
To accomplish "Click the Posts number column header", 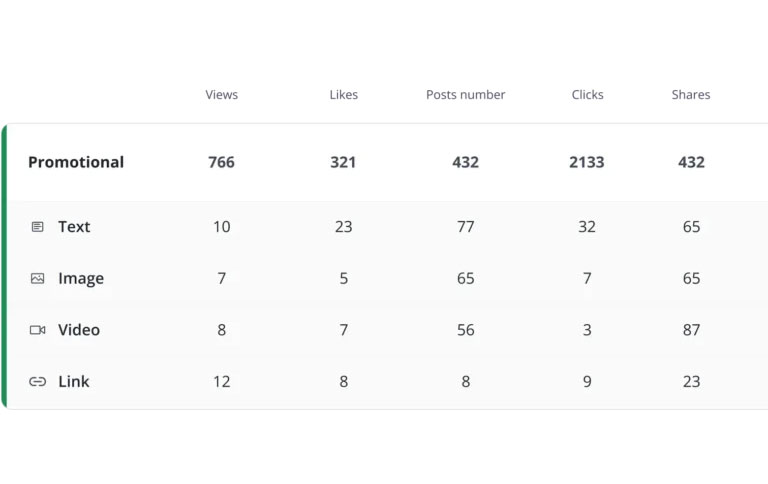I will tap(465, 95).
